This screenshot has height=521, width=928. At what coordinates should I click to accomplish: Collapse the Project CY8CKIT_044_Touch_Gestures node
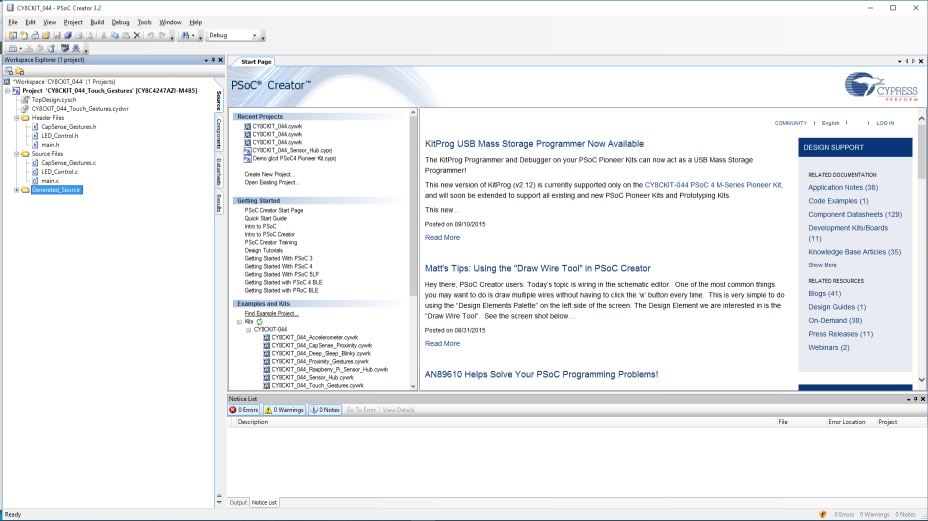pyautogui.click(x=8, y=91)
